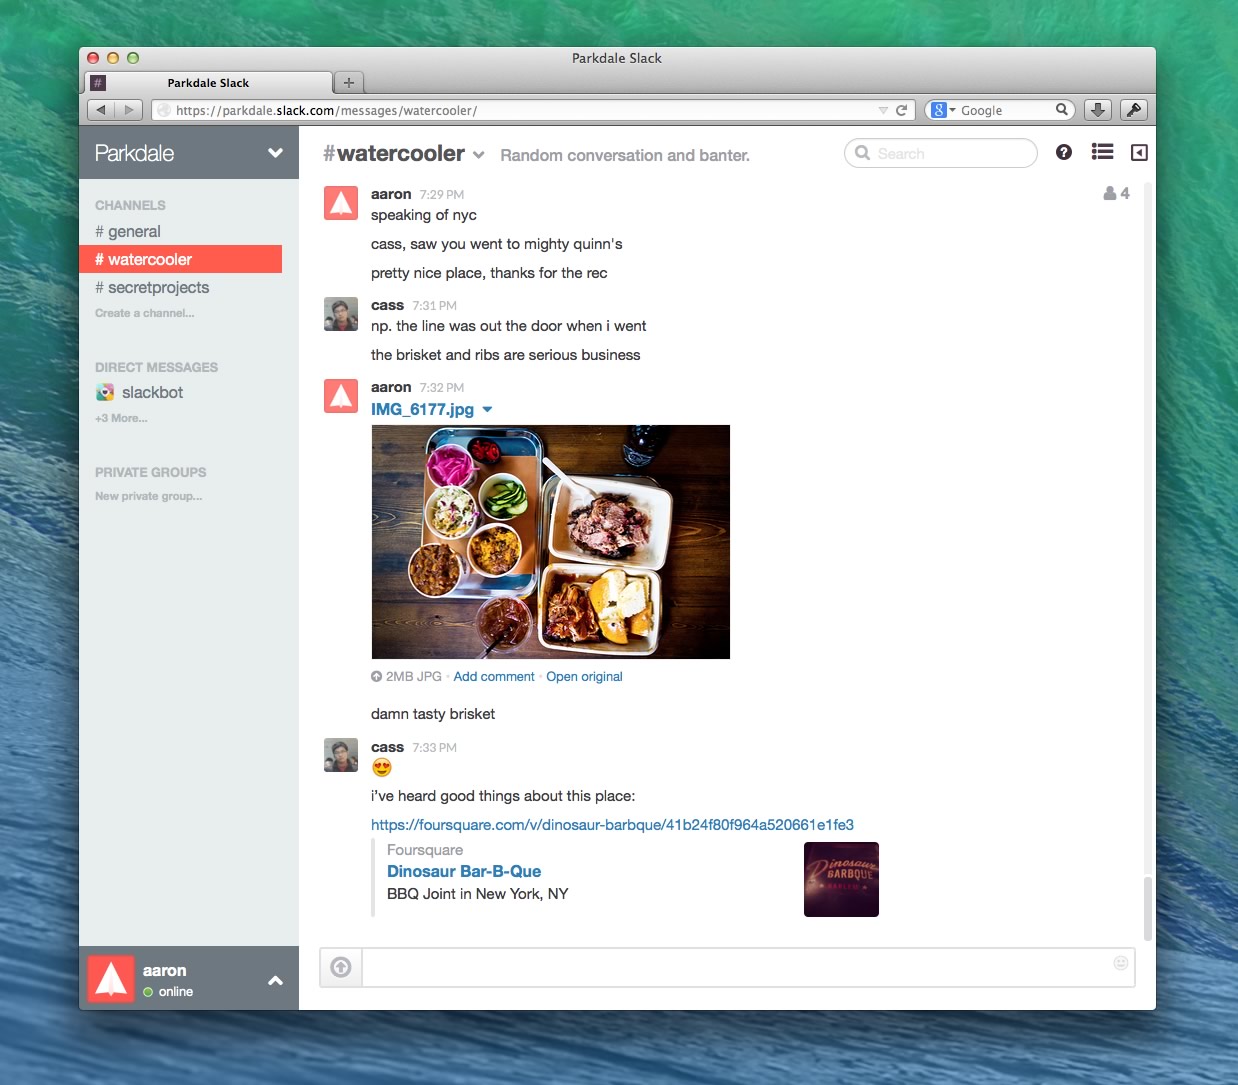Open the IMG_6177.jpg file actions dropdown
This screenshot has width=1238, height=1085.
(487, 409)
